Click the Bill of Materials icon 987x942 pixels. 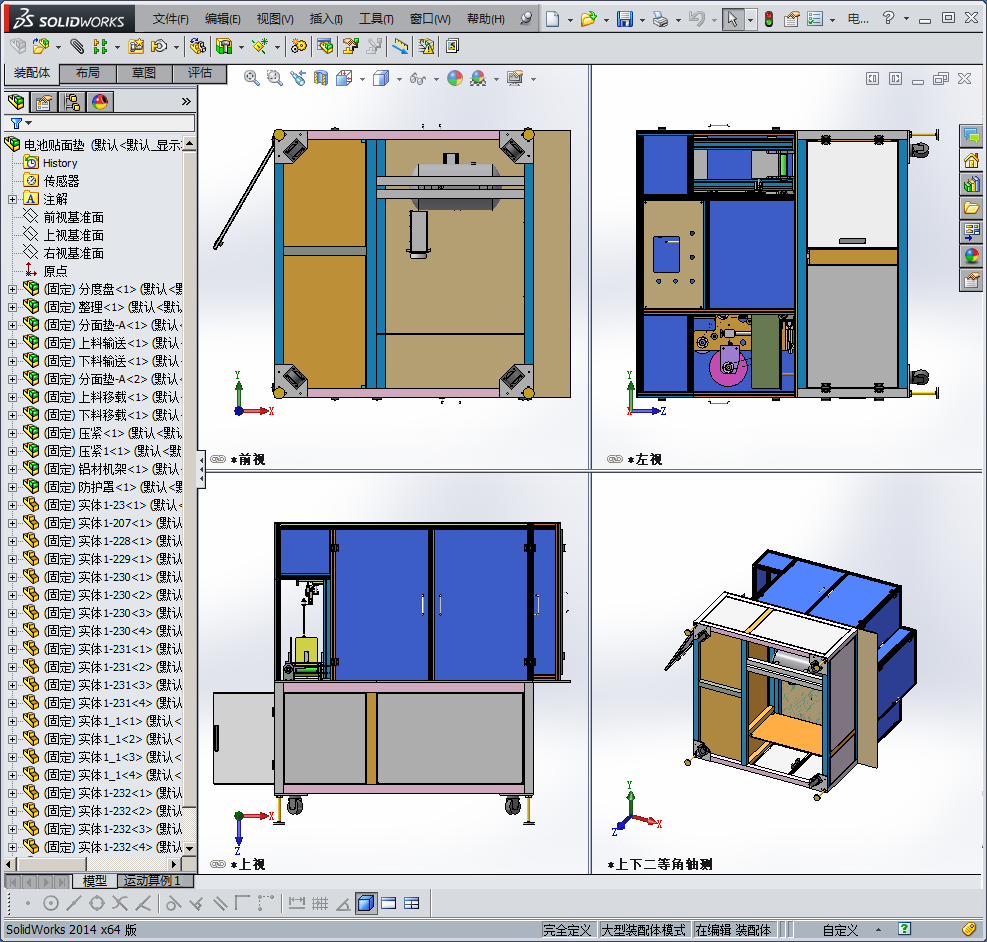[325, 46]
